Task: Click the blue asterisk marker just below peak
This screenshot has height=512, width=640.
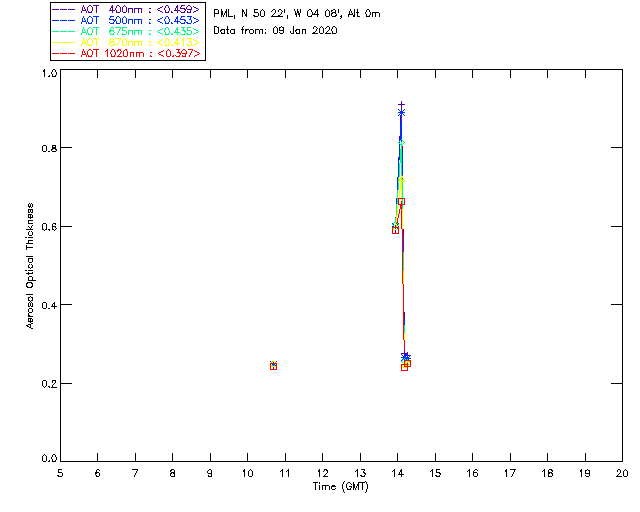Action: 402,113
